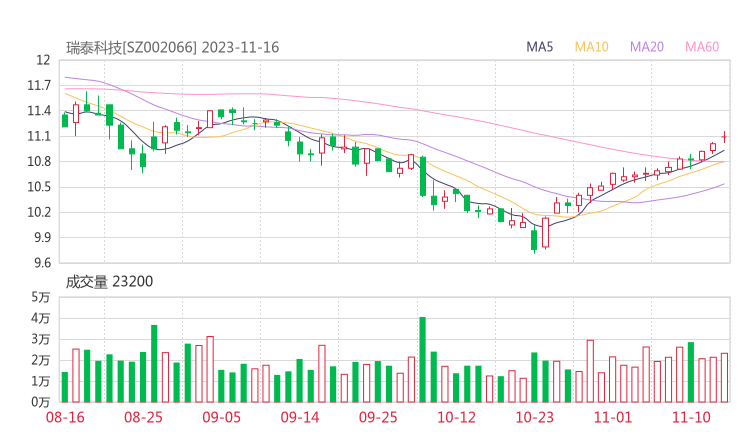The height and width of the screenshot is (440, 740).
Task: Click the 09-25 date label
Action: 378,417
